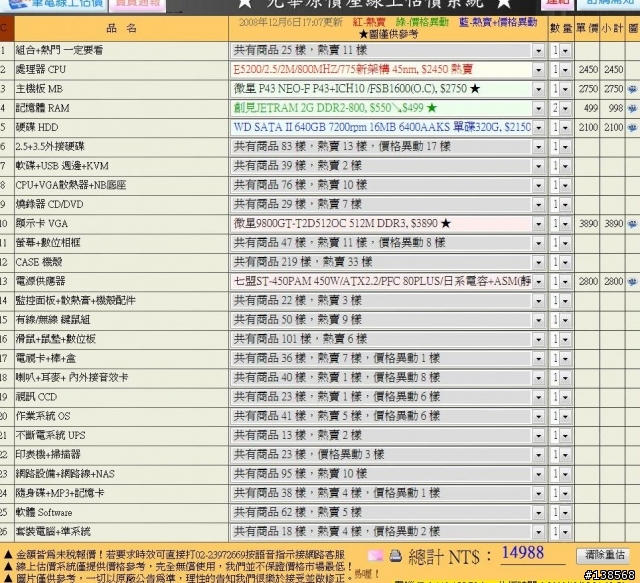Screen dimensions: 640x583
Task: Open the 組合+熱門 一定要看 product dropdown
Action: (387, 50)
